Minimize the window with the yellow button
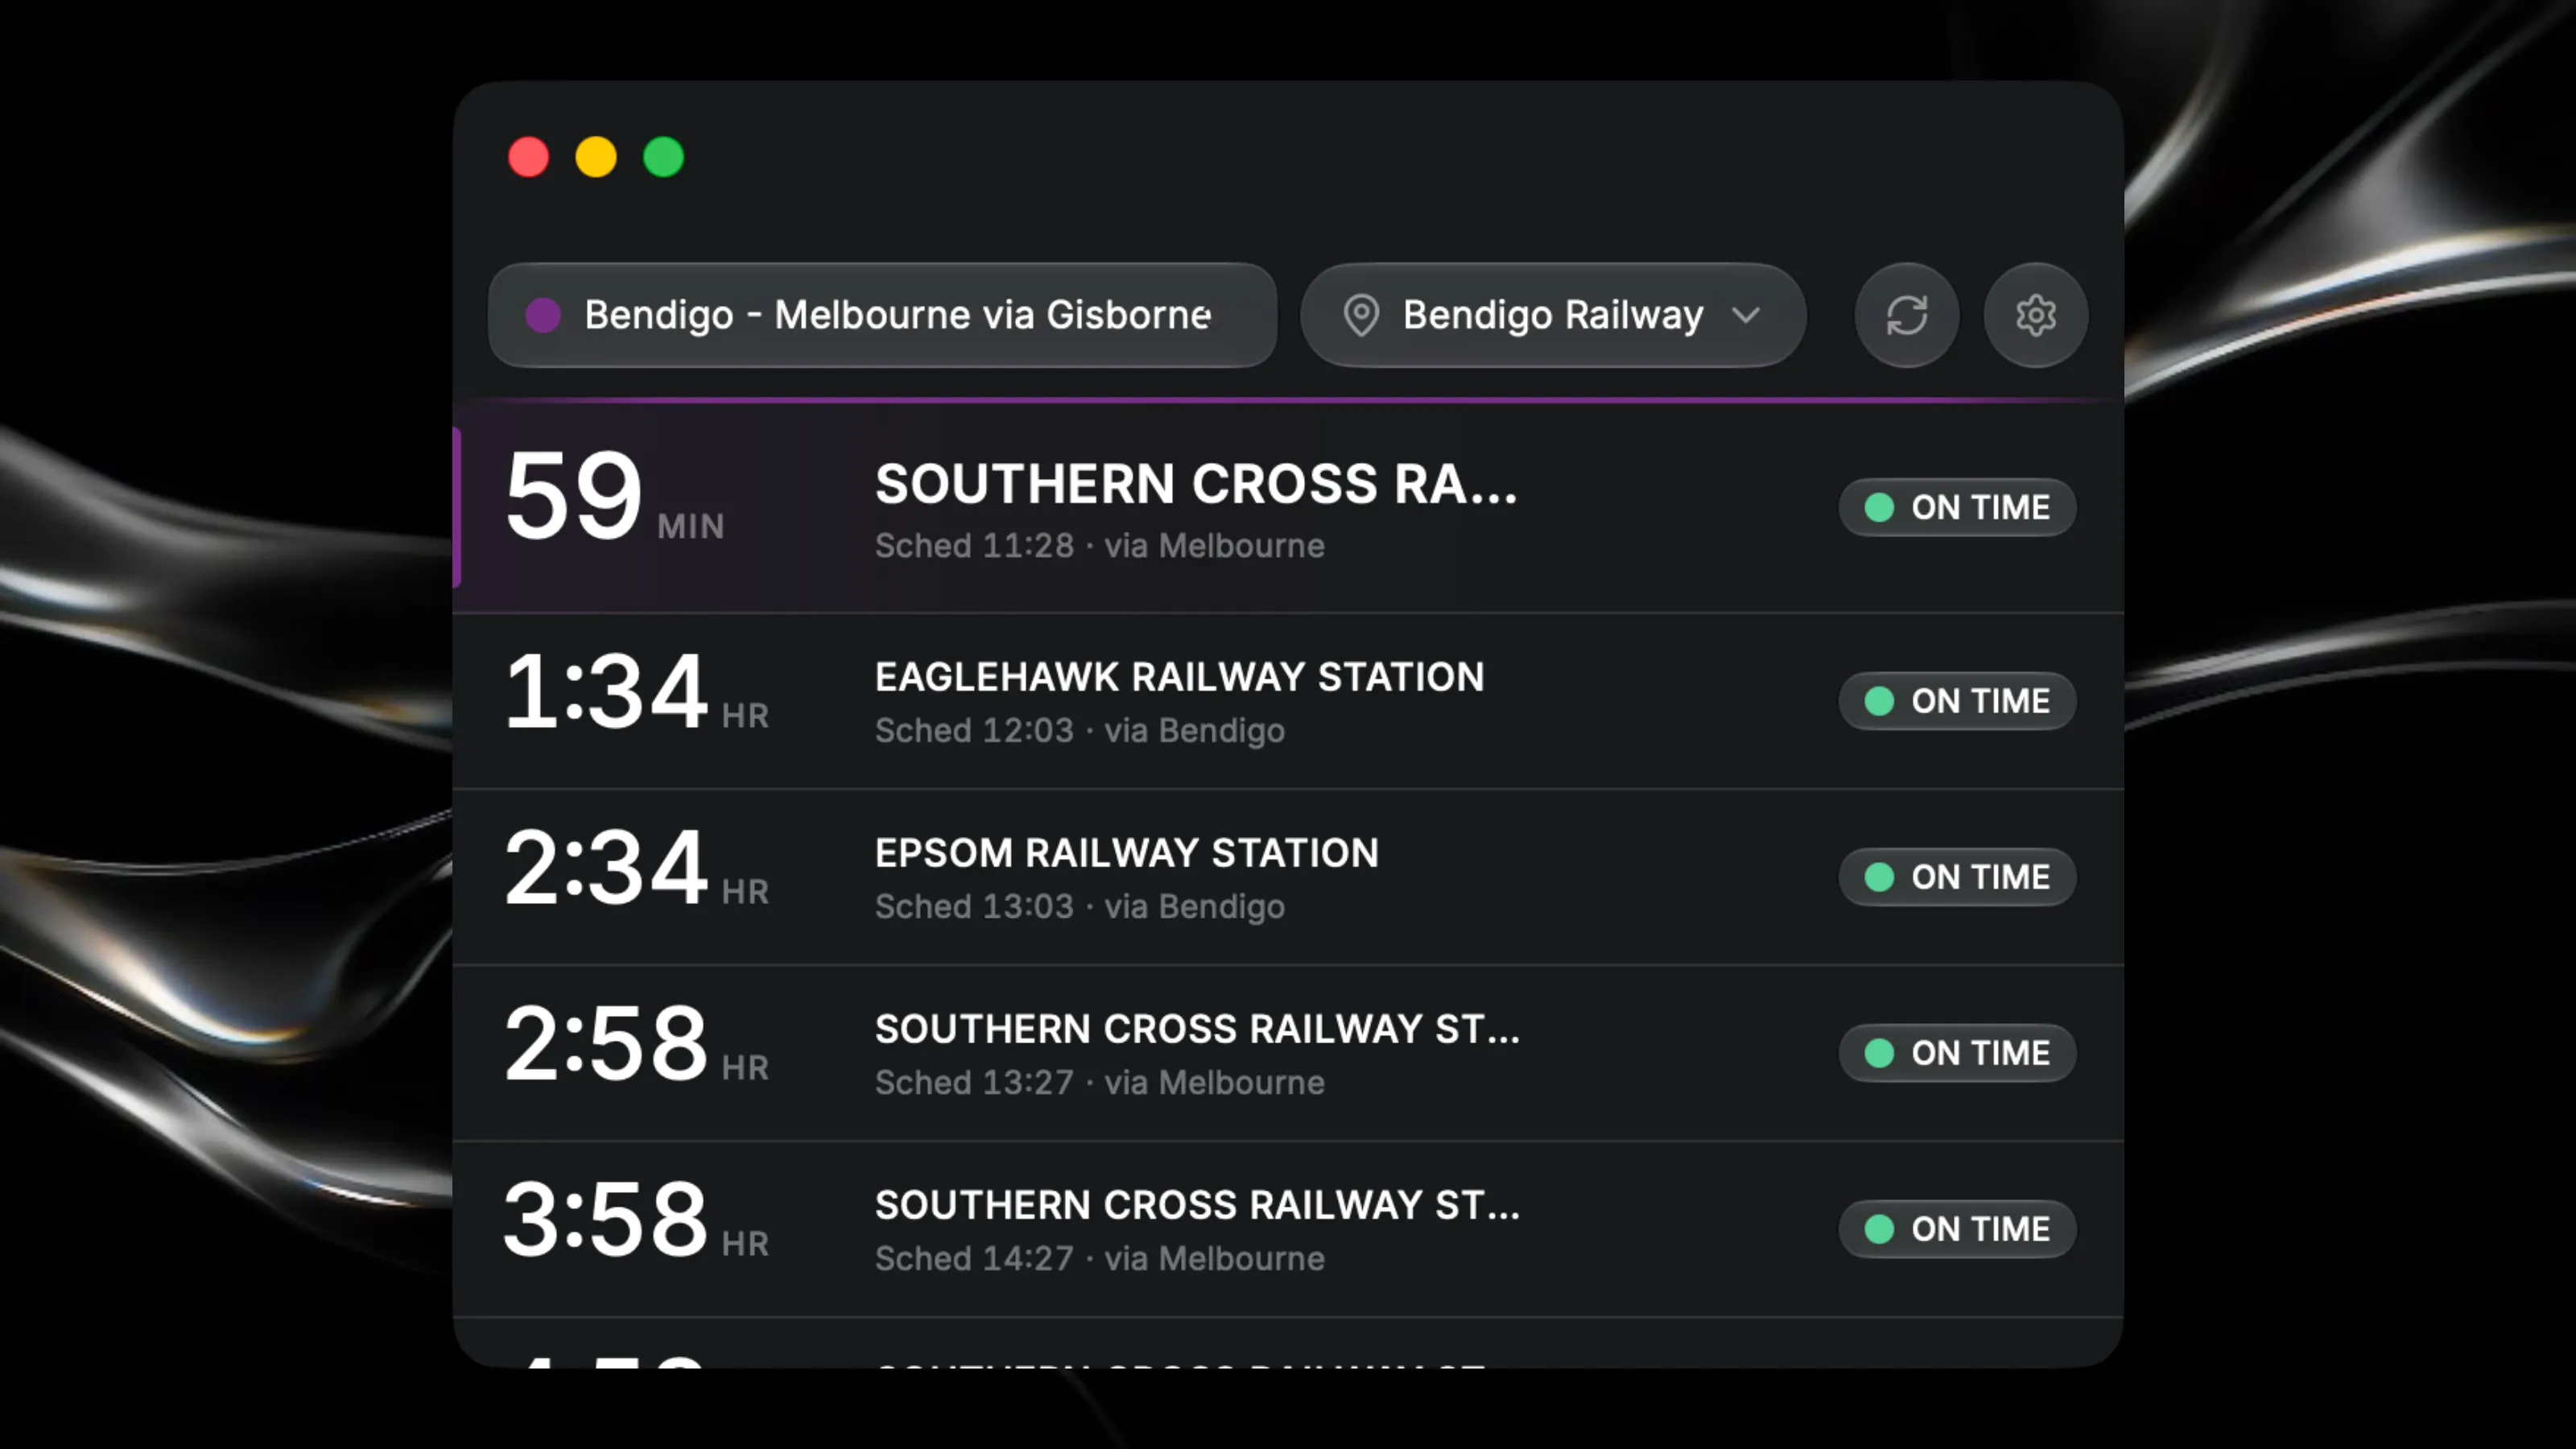2576x1449 pixels. coord(596,157)
